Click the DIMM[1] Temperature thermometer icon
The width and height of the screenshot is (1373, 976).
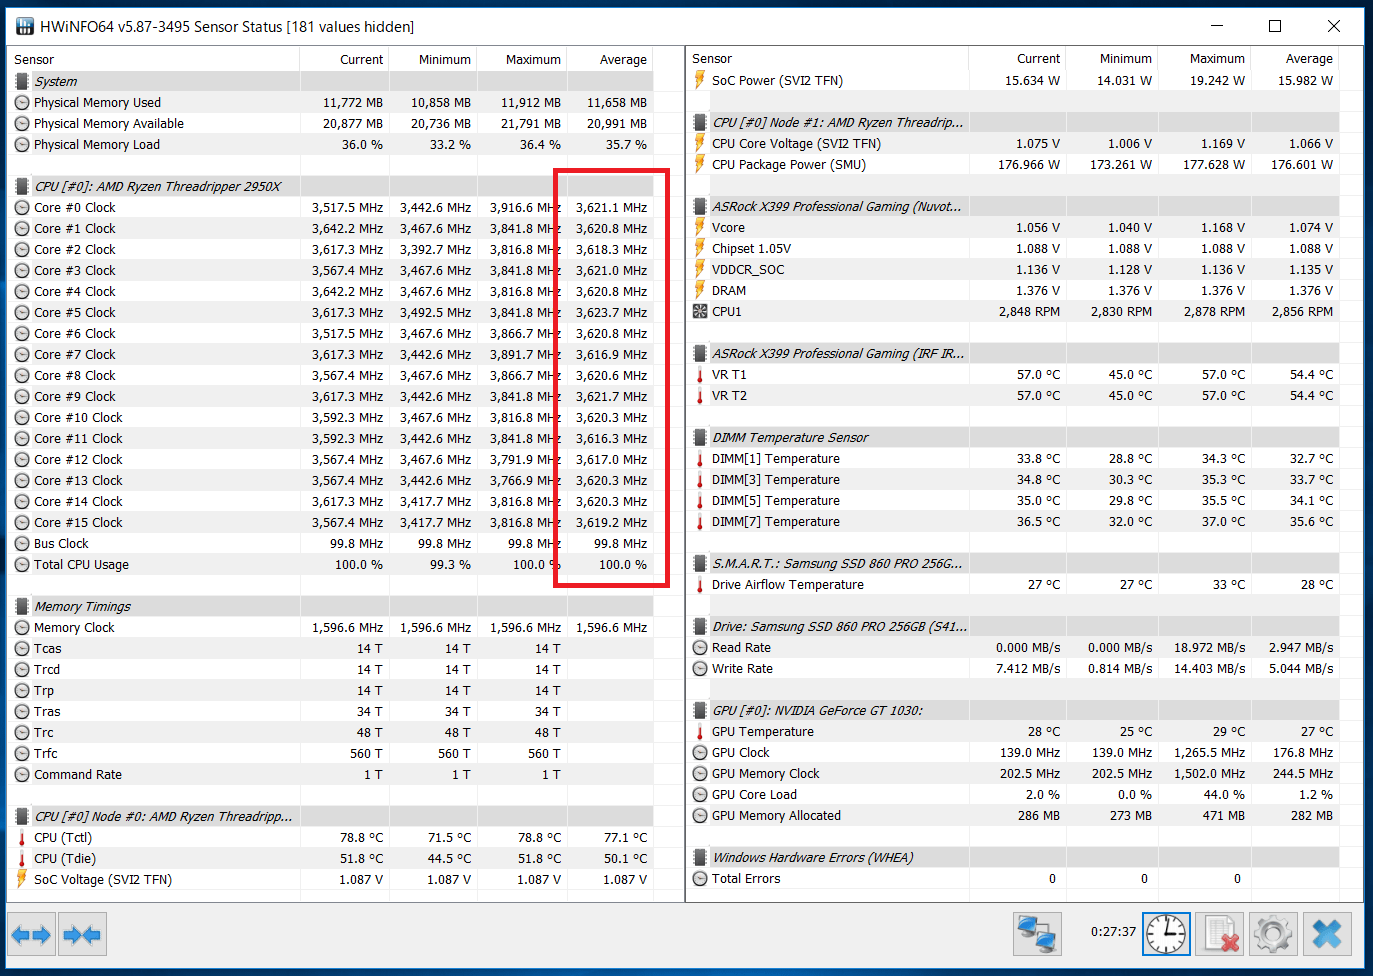[x=700, y=458]
